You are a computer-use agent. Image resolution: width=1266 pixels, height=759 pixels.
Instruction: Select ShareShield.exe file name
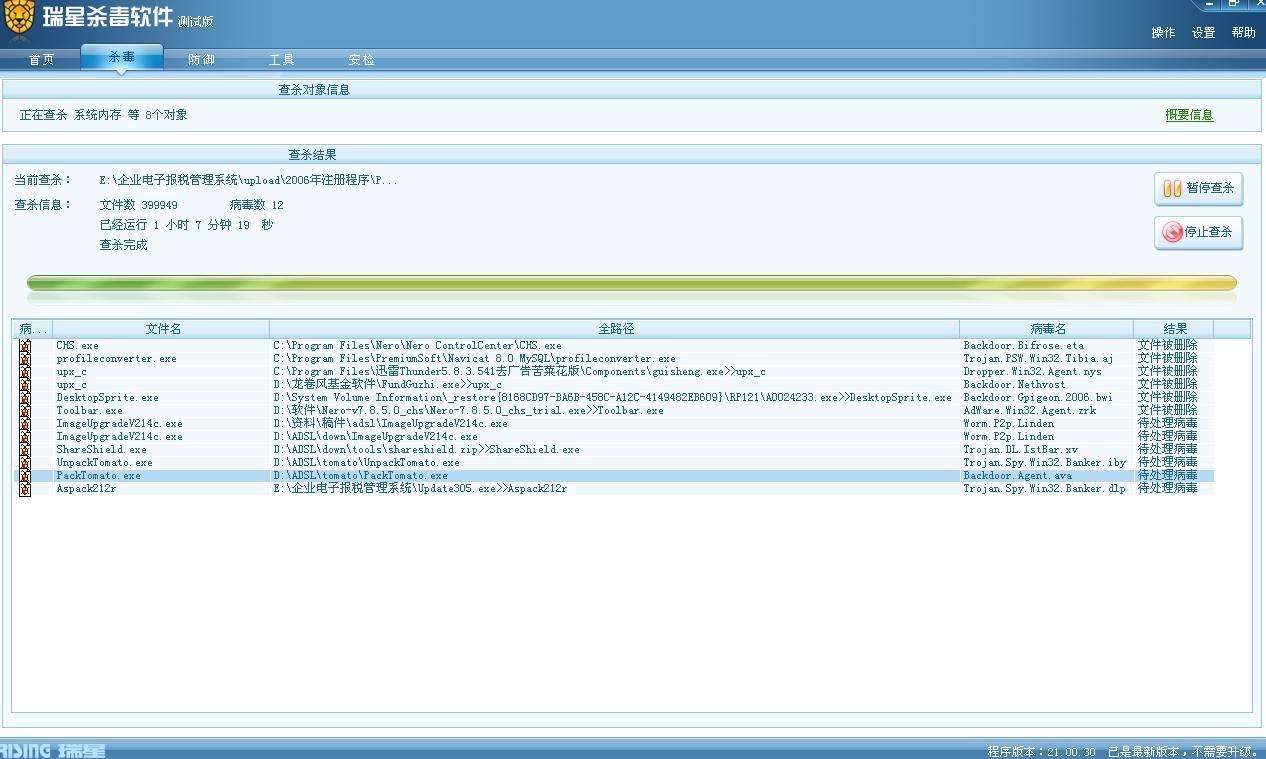pyautogui.click(x=102, y=450)
